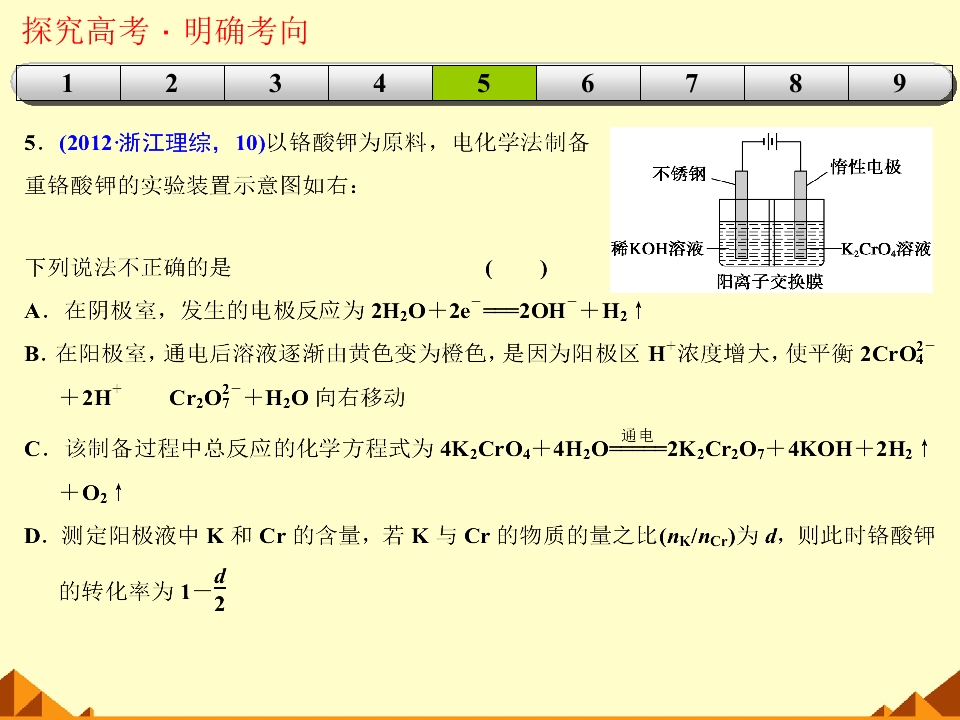Click the 惰性电极 label in diagram

[866, 167]
